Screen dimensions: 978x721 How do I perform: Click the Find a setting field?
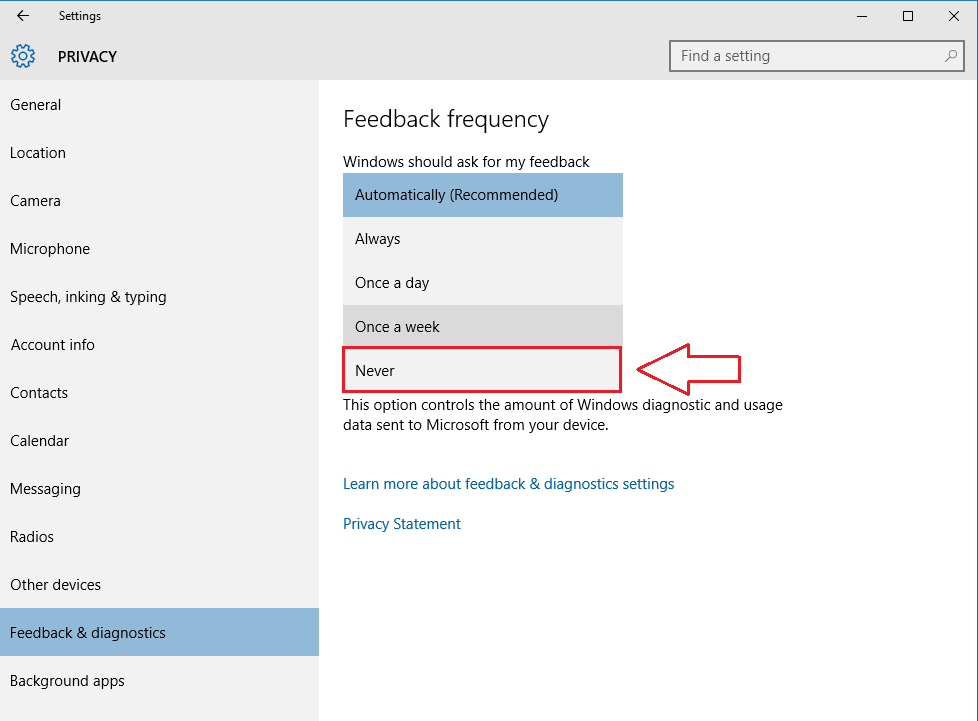coord(816,56)
